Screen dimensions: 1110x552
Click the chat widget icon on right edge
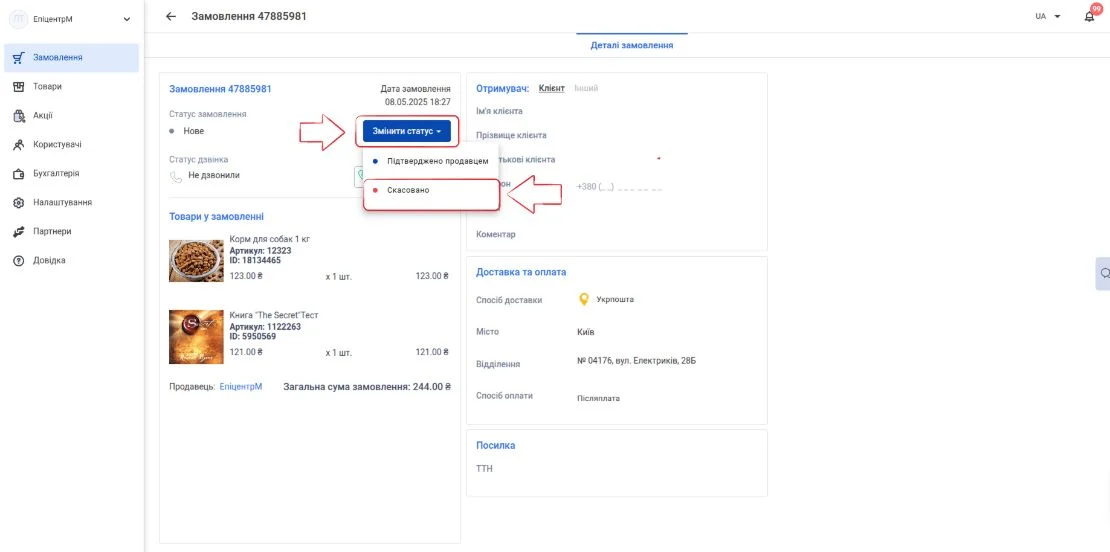coord(1103,274)
